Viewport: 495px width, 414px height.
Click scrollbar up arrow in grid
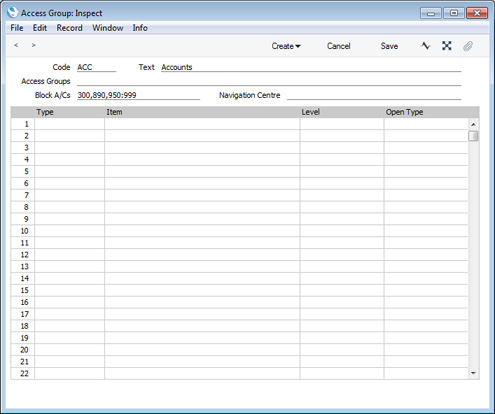(473, 124)
